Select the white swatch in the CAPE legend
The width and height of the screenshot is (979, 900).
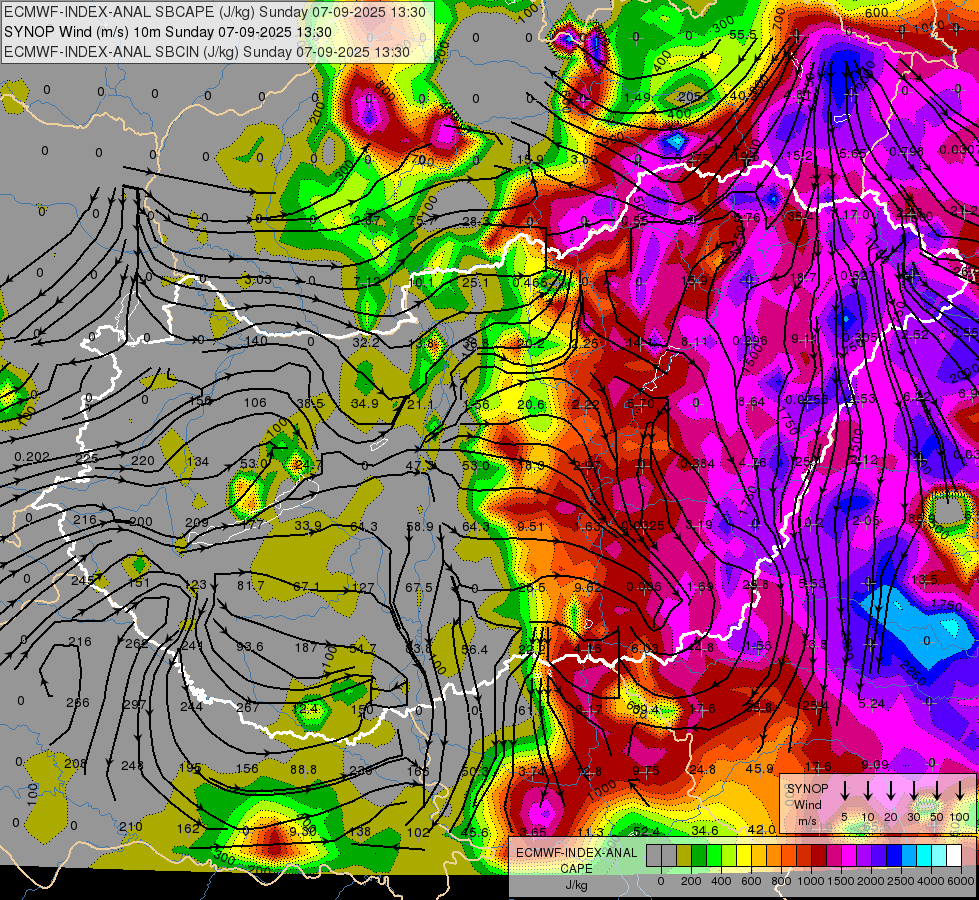954,856
